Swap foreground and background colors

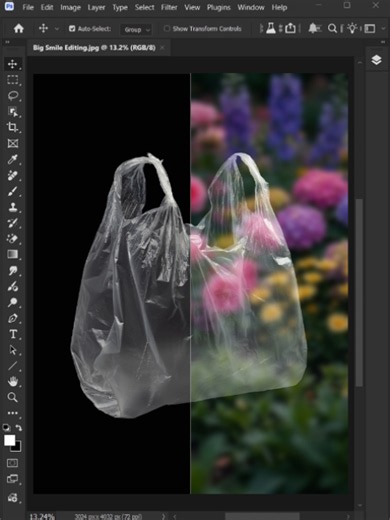click(x=19, y=427)
